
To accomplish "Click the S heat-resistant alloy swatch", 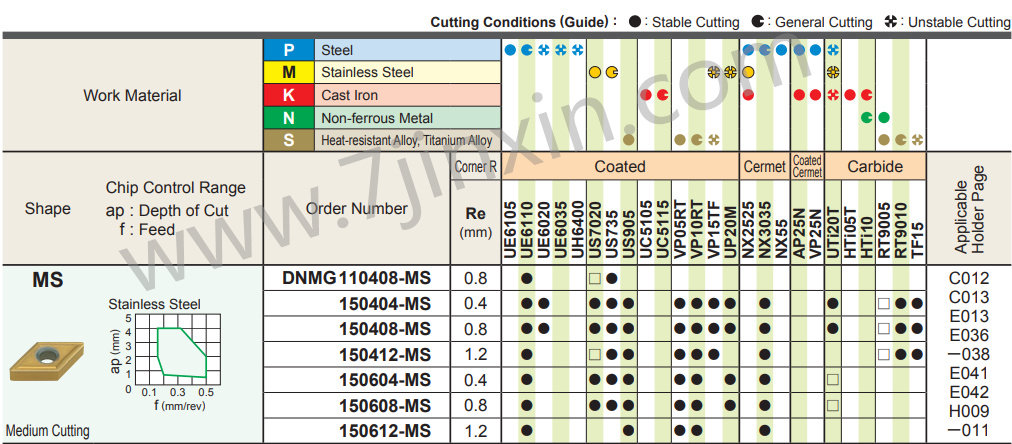I will 288,140.
